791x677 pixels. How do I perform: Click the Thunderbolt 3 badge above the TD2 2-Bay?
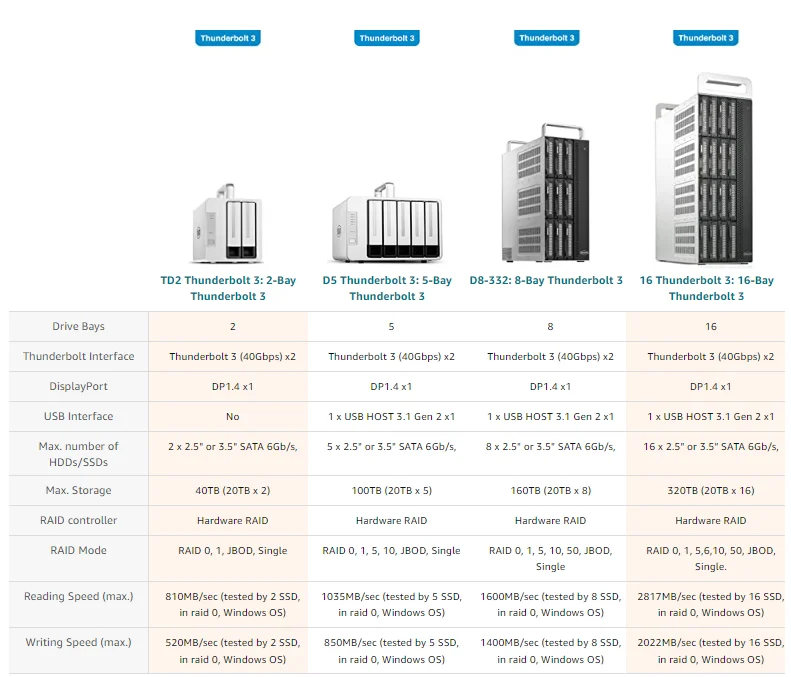(x=228, y=38)
